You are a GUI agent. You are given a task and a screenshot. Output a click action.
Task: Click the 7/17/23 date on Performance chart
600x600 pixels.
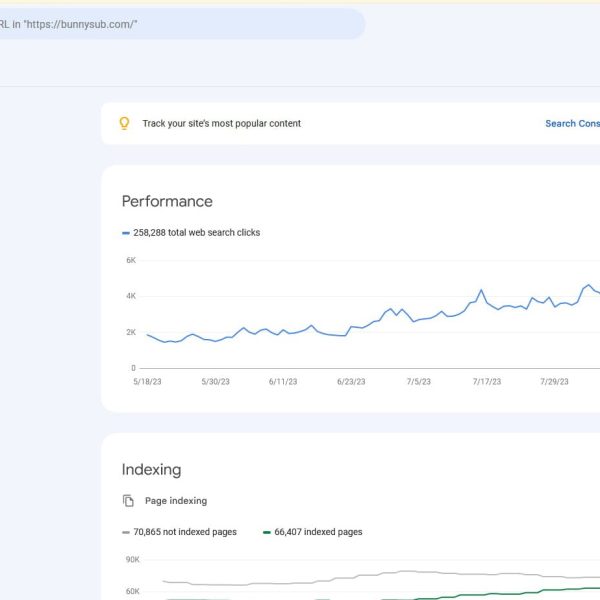pos(487,381)
